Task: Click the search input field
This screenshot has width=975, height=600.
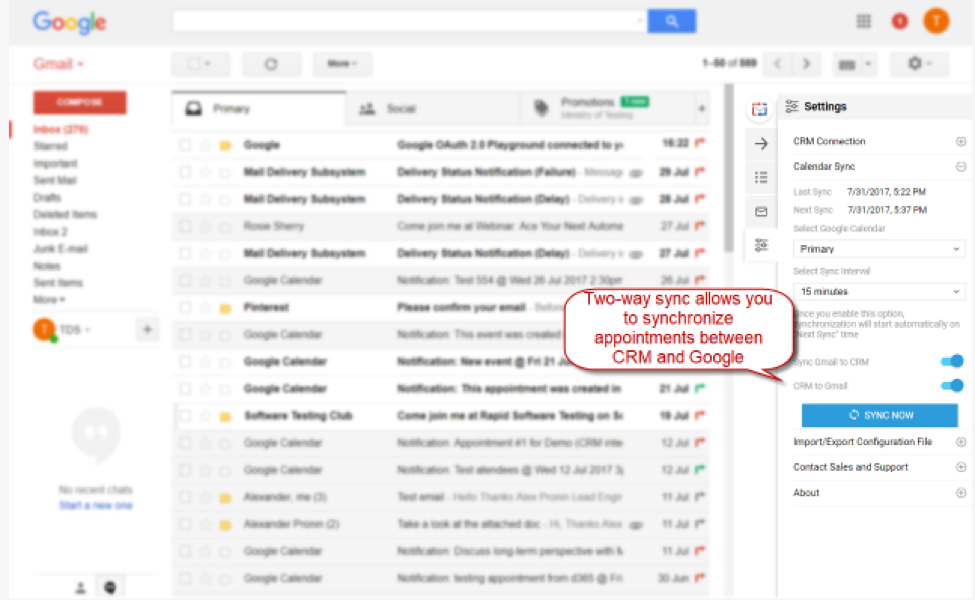Action: click(x=410, y=21)
